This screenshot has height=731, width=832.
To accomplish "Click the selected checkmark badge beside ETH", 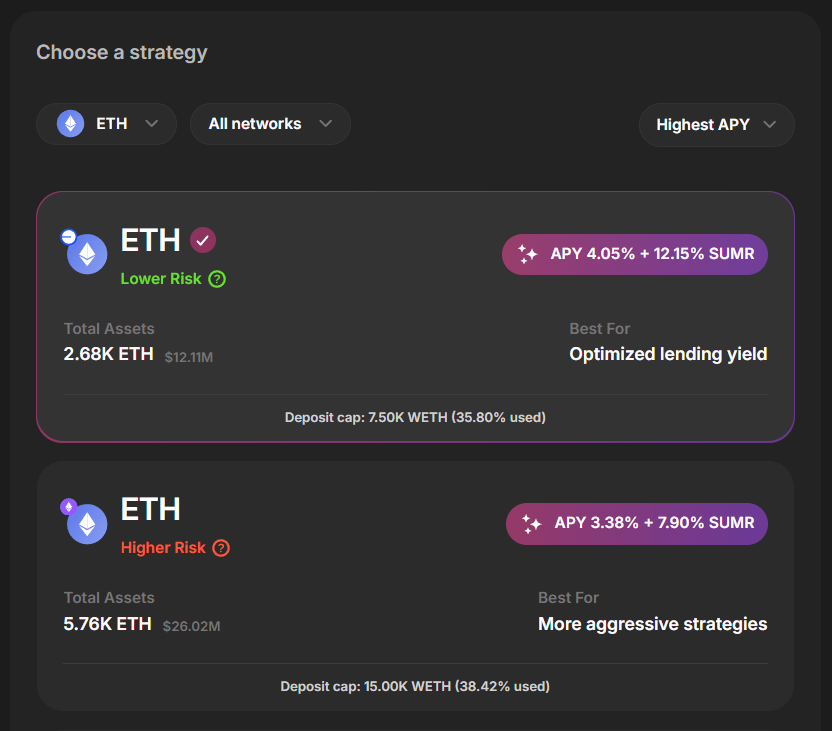I will pos(203,240).
